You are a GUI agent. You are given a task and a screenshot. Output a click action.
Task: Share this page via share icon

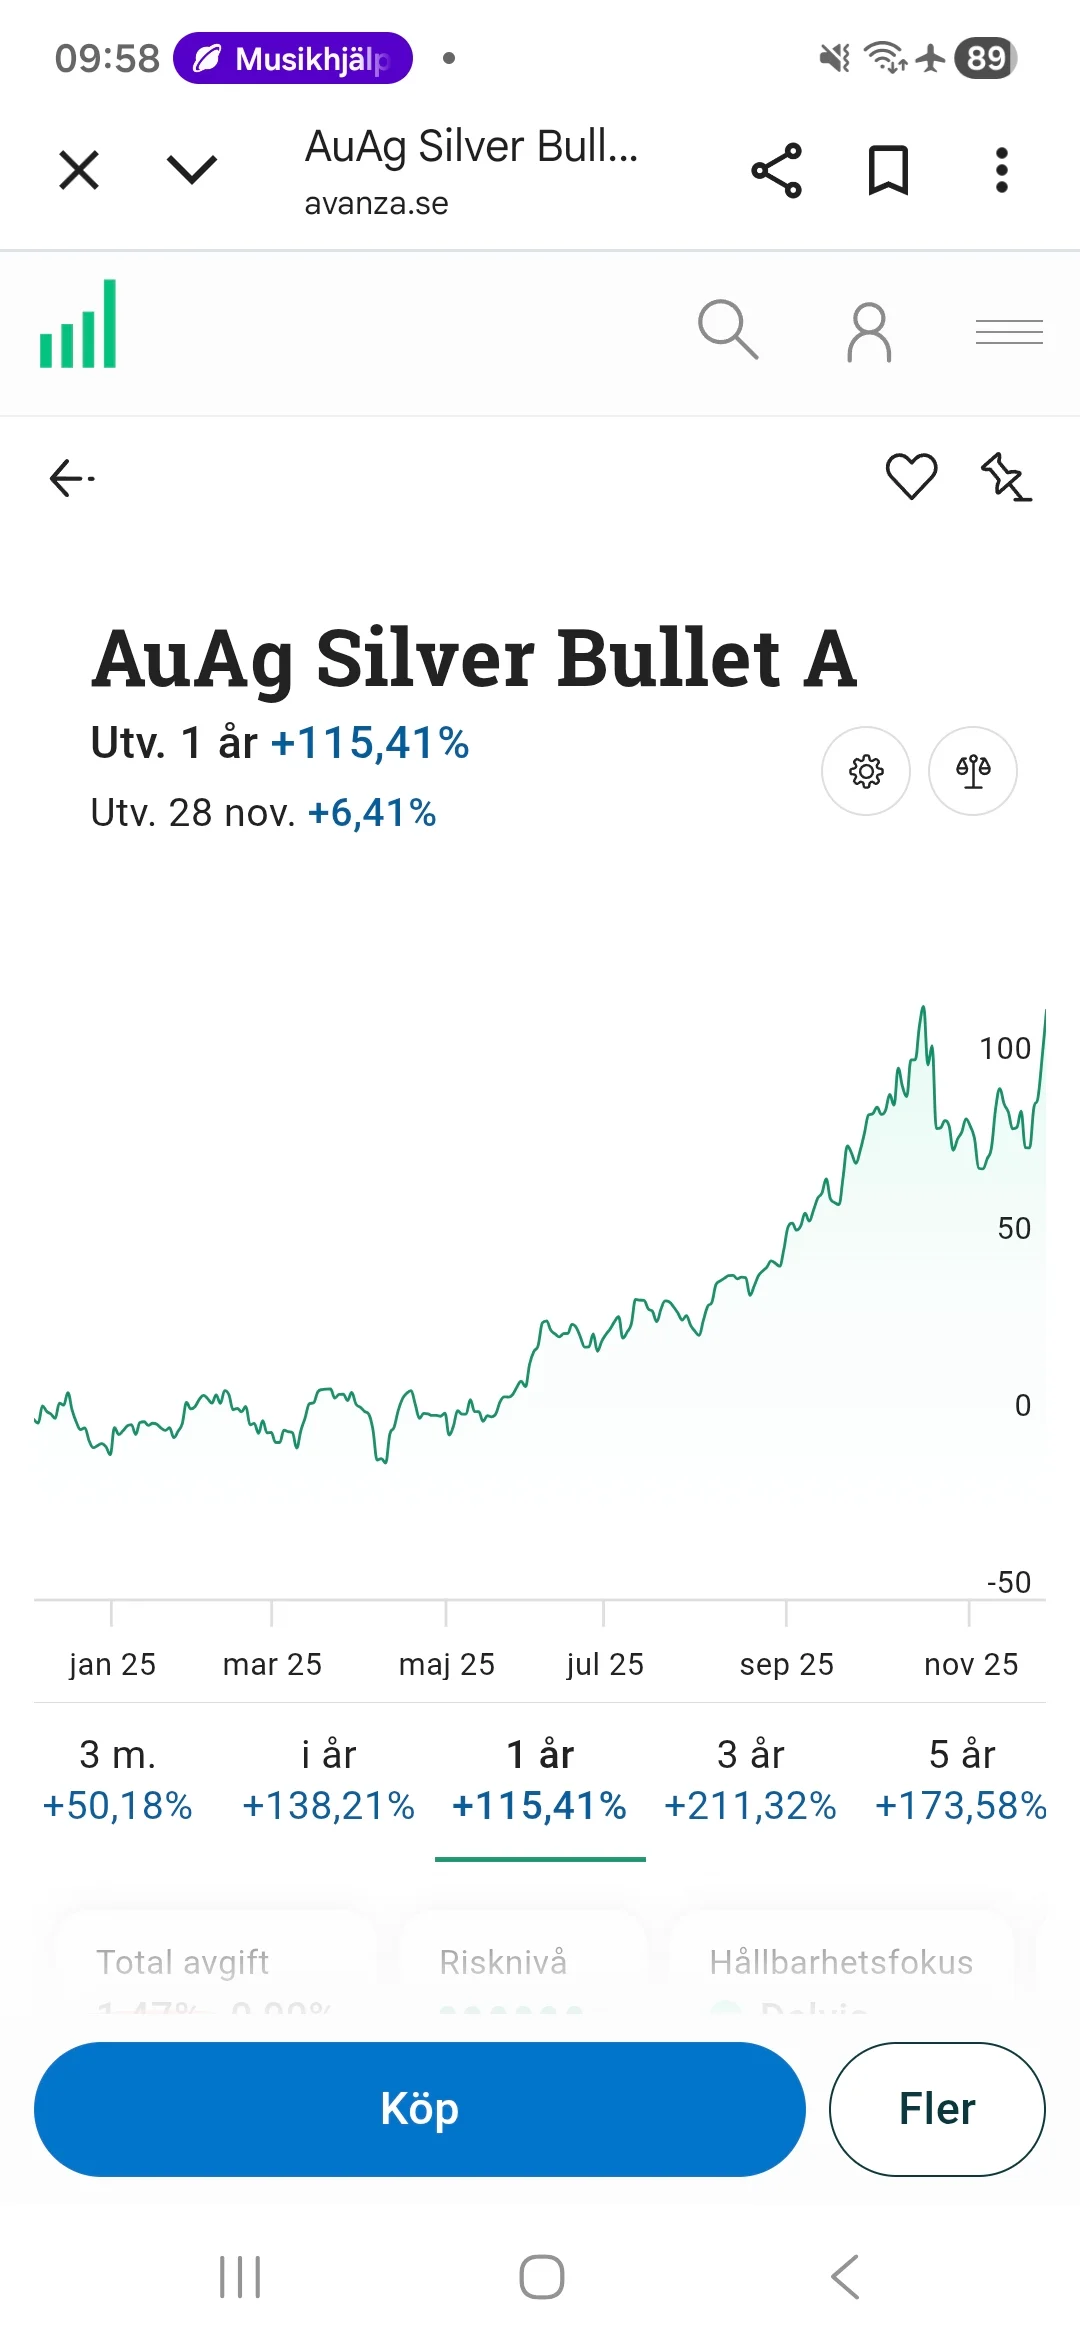(777, 170)
